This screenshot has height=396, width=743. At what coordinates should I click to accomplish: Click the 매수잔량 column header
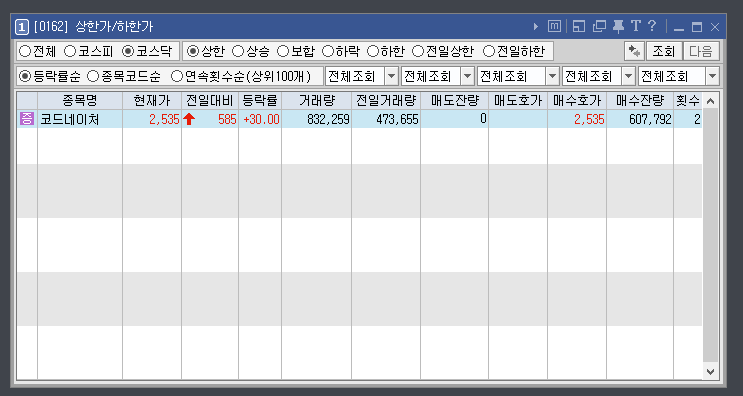pos(640,100)
